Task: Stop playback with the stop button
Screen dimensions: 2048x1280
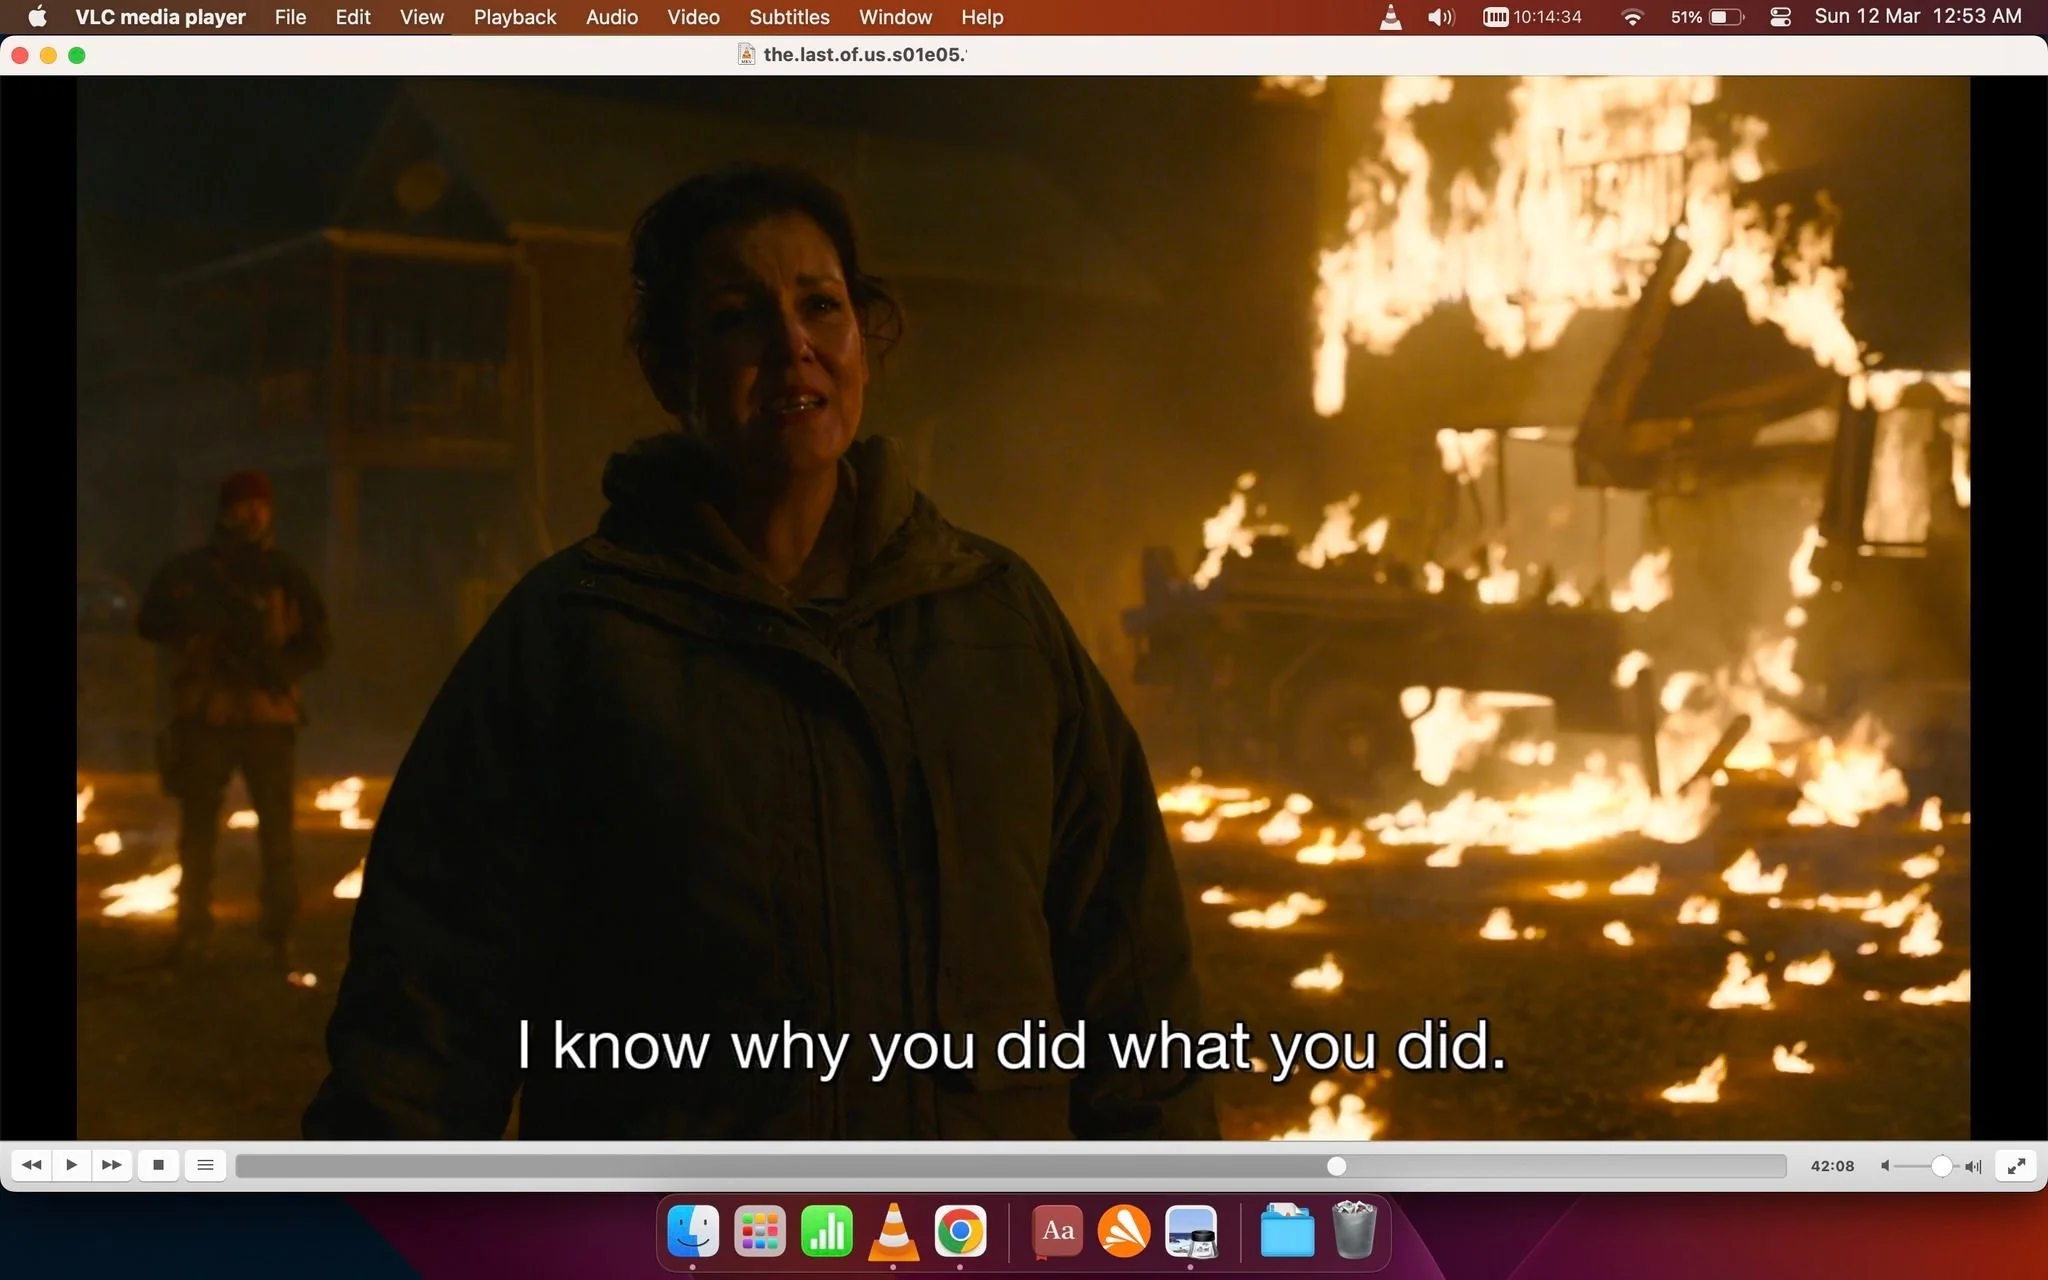Action: (x=158, y=1165)
